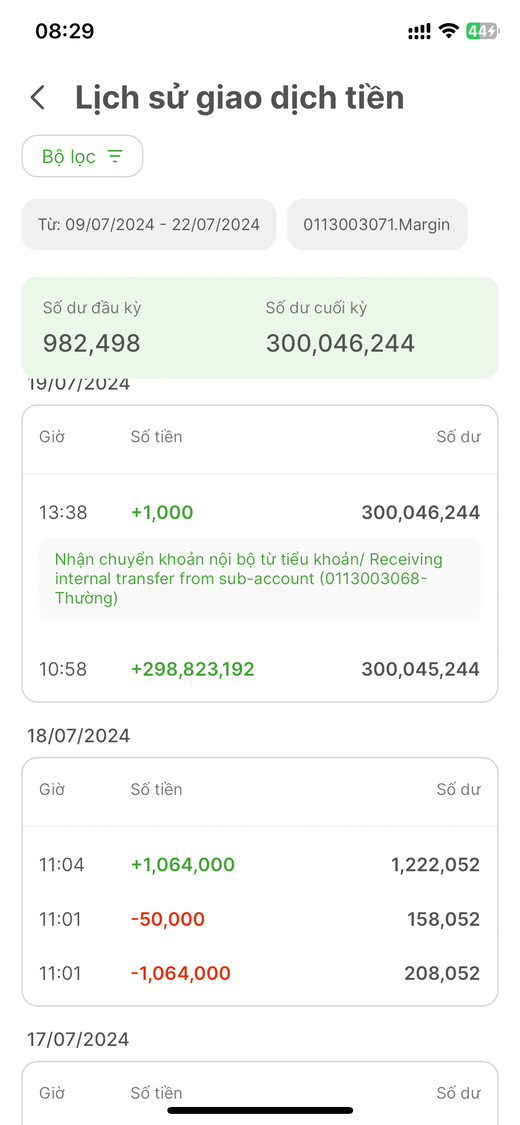This screenshot has width=520, height=1125.
Task: Tap the internal transfer description note
Action: tap(260, 578)
